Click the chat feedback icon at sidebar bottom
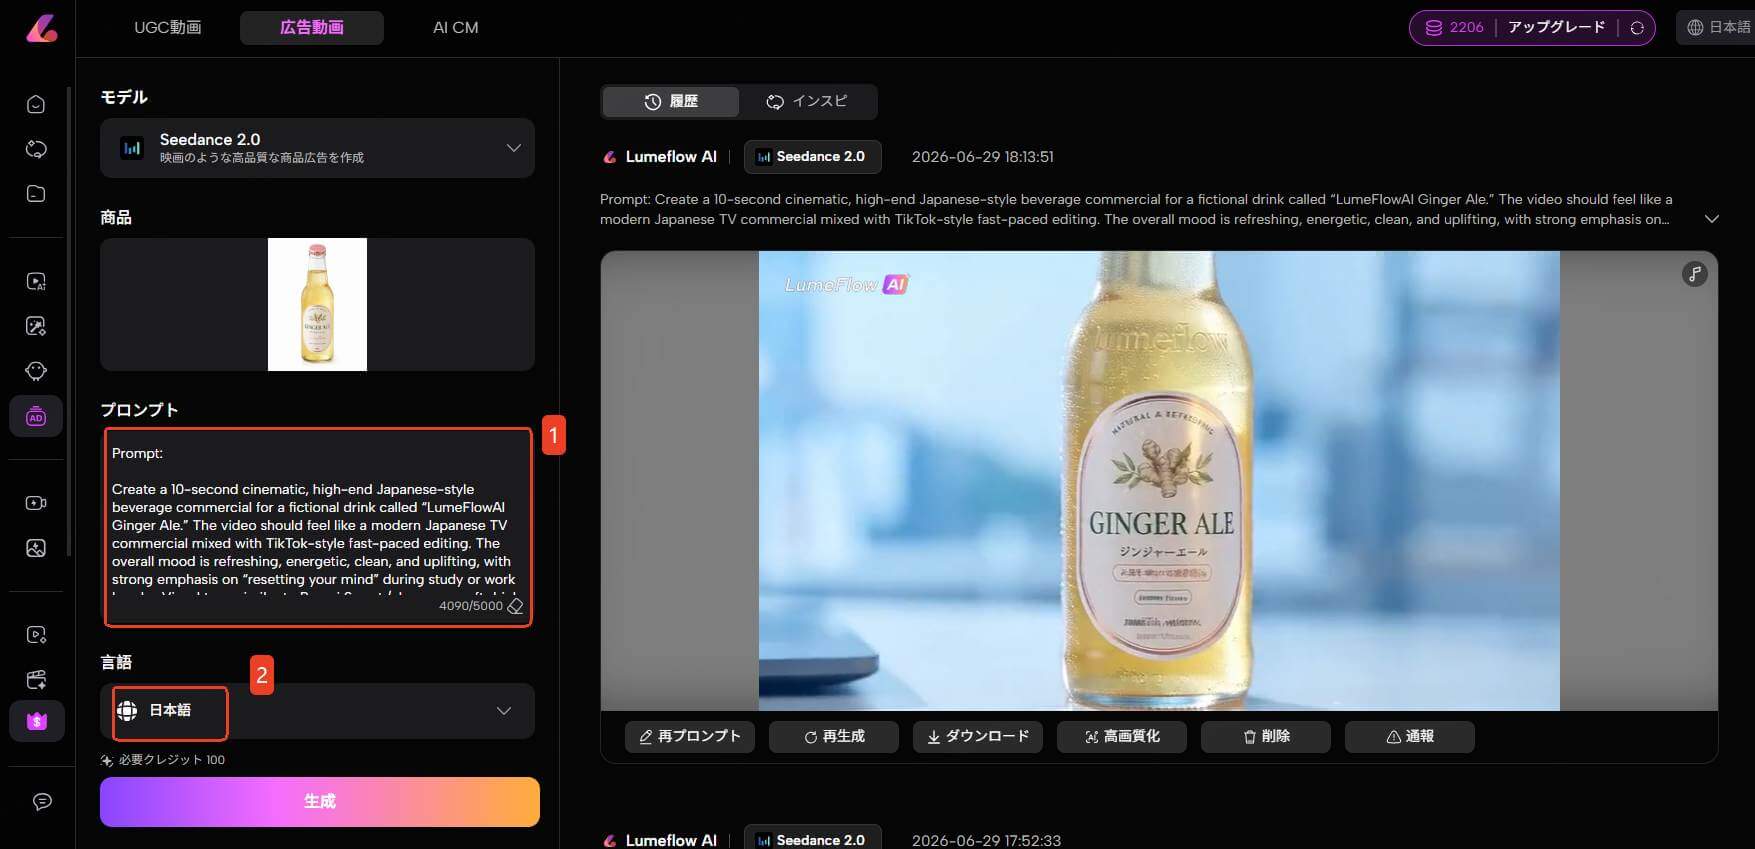Image resolution: width=1755 pixels, height=849 pixels. coord(42,801)
